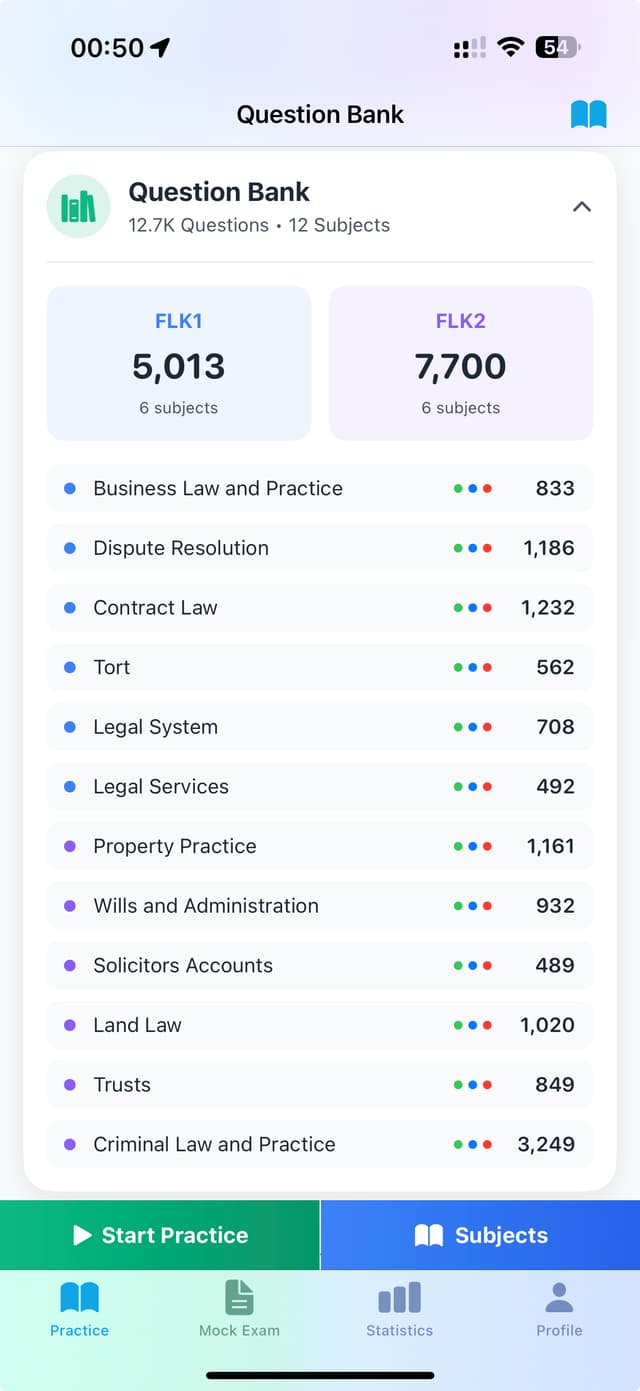Toggle the blue dot beside Trusts
640x1391 pixels.
pyautogui.click(x=473, y=1084)
